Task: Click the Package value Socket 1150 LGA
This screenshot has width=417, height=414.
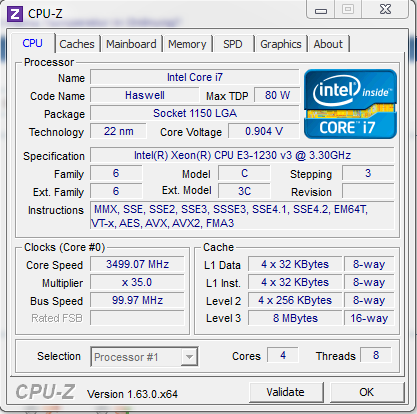Action: [195, 113]
